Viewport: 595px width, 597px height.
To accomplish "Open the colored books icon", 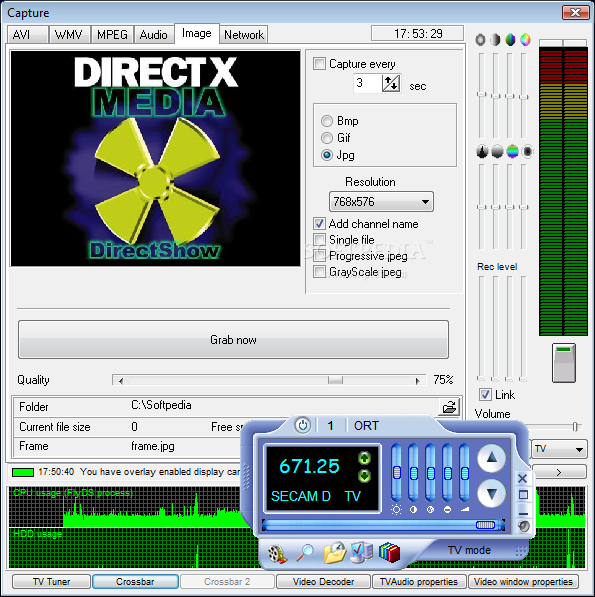I will pos(389,552).
